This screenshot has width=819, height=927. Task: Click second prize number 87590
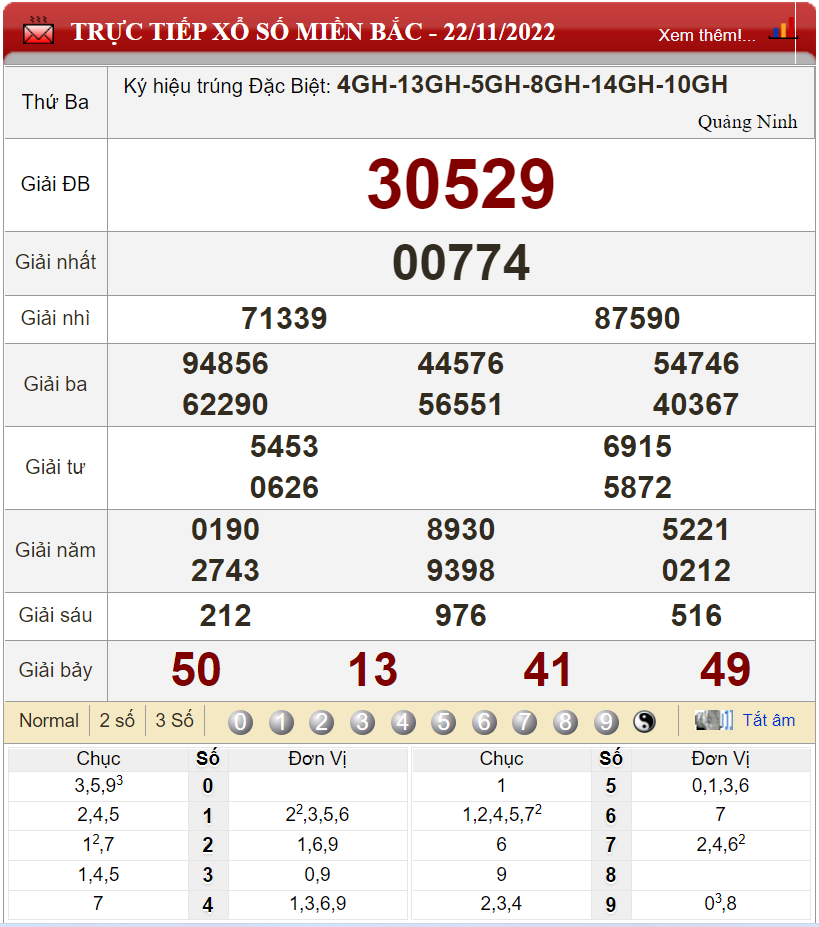point(637,319)
